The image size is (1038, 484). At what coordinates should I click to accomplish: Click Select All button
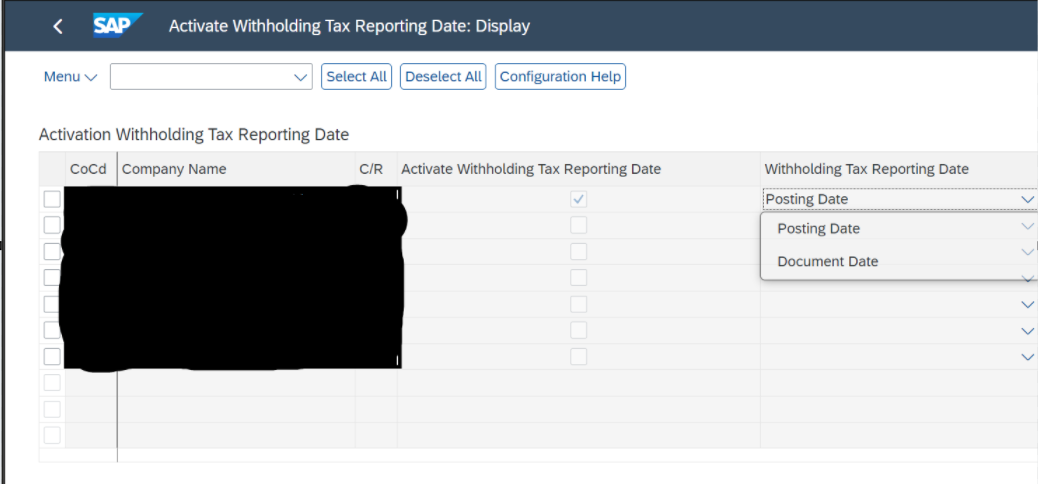[356, 77]
